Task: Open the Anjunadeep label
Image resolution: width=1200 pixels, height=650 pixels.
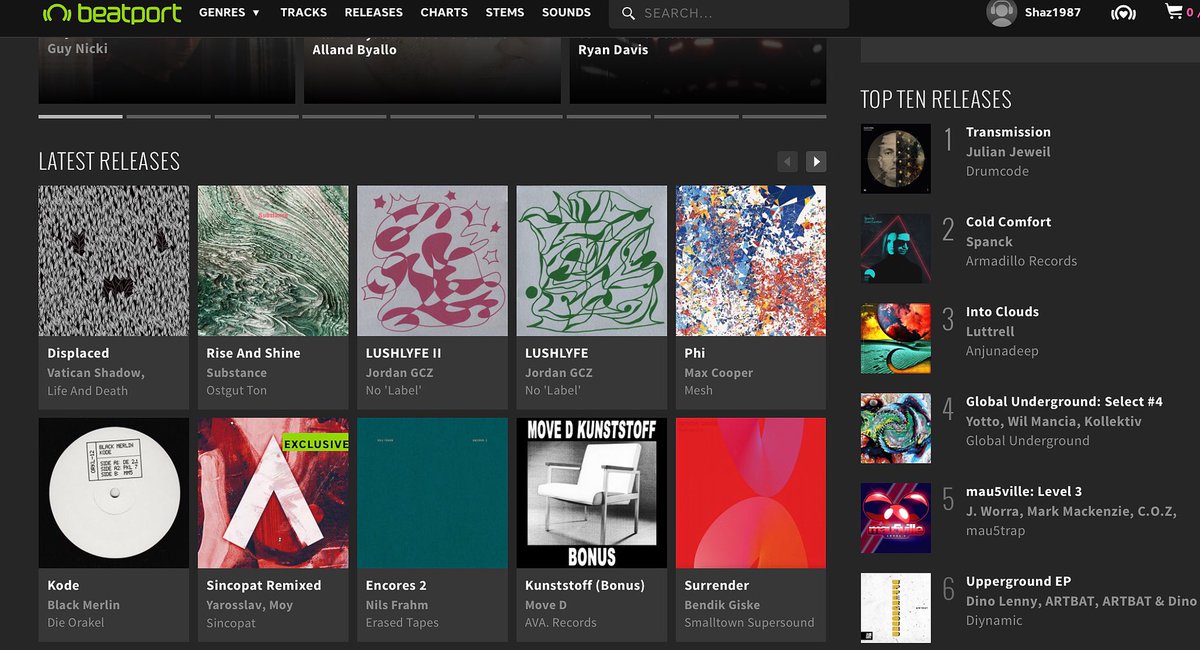Action: coord(1004,351)
